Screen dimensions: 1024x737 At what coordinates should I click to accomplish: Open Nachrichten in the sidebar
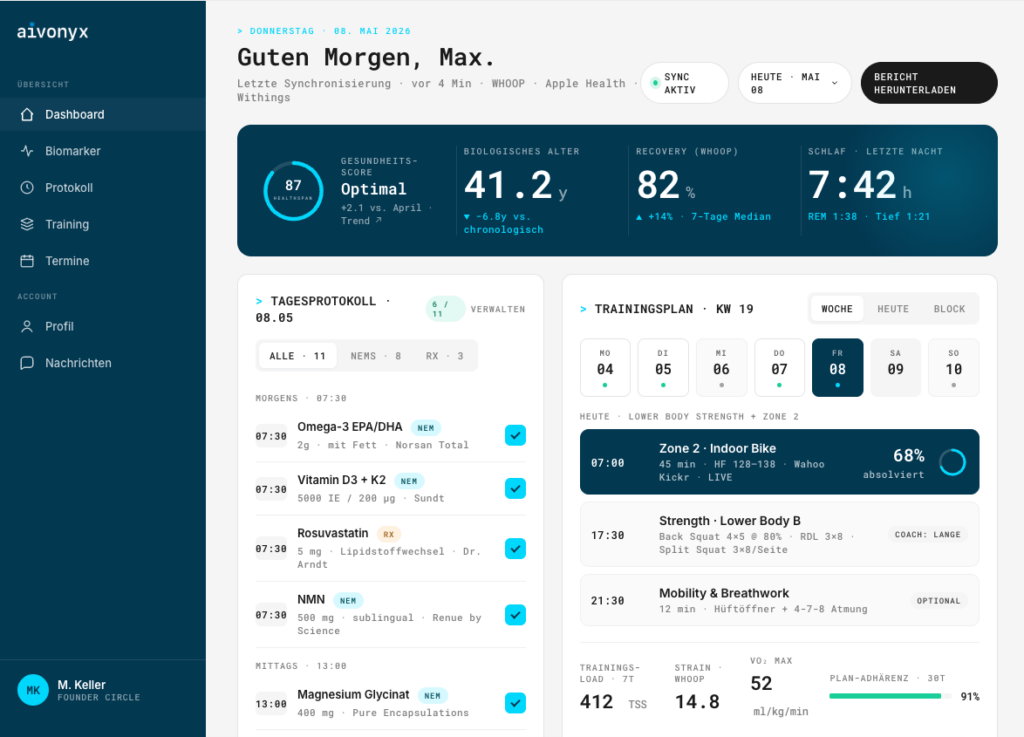[103, 363]
